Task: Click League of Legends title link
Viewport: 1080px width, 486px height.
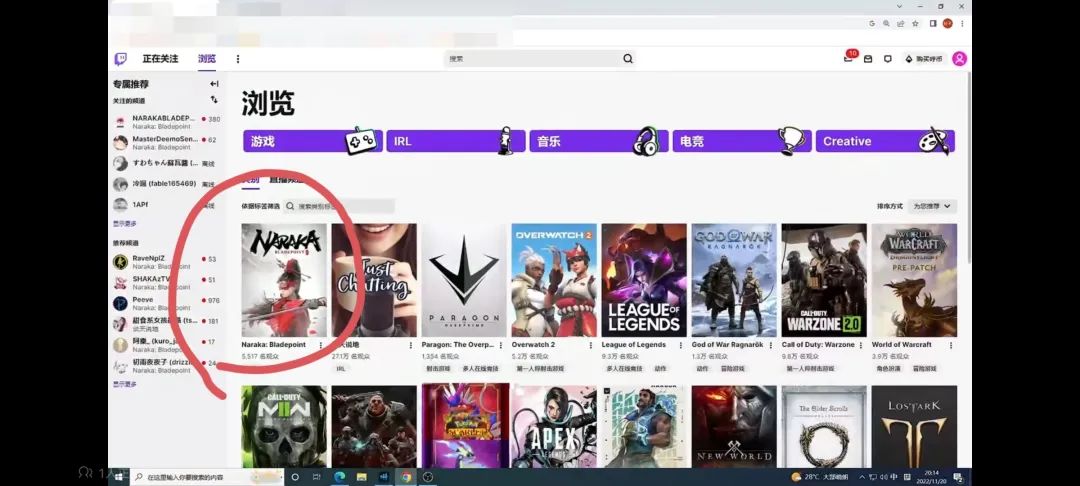Action: click(x=634, y=345)
